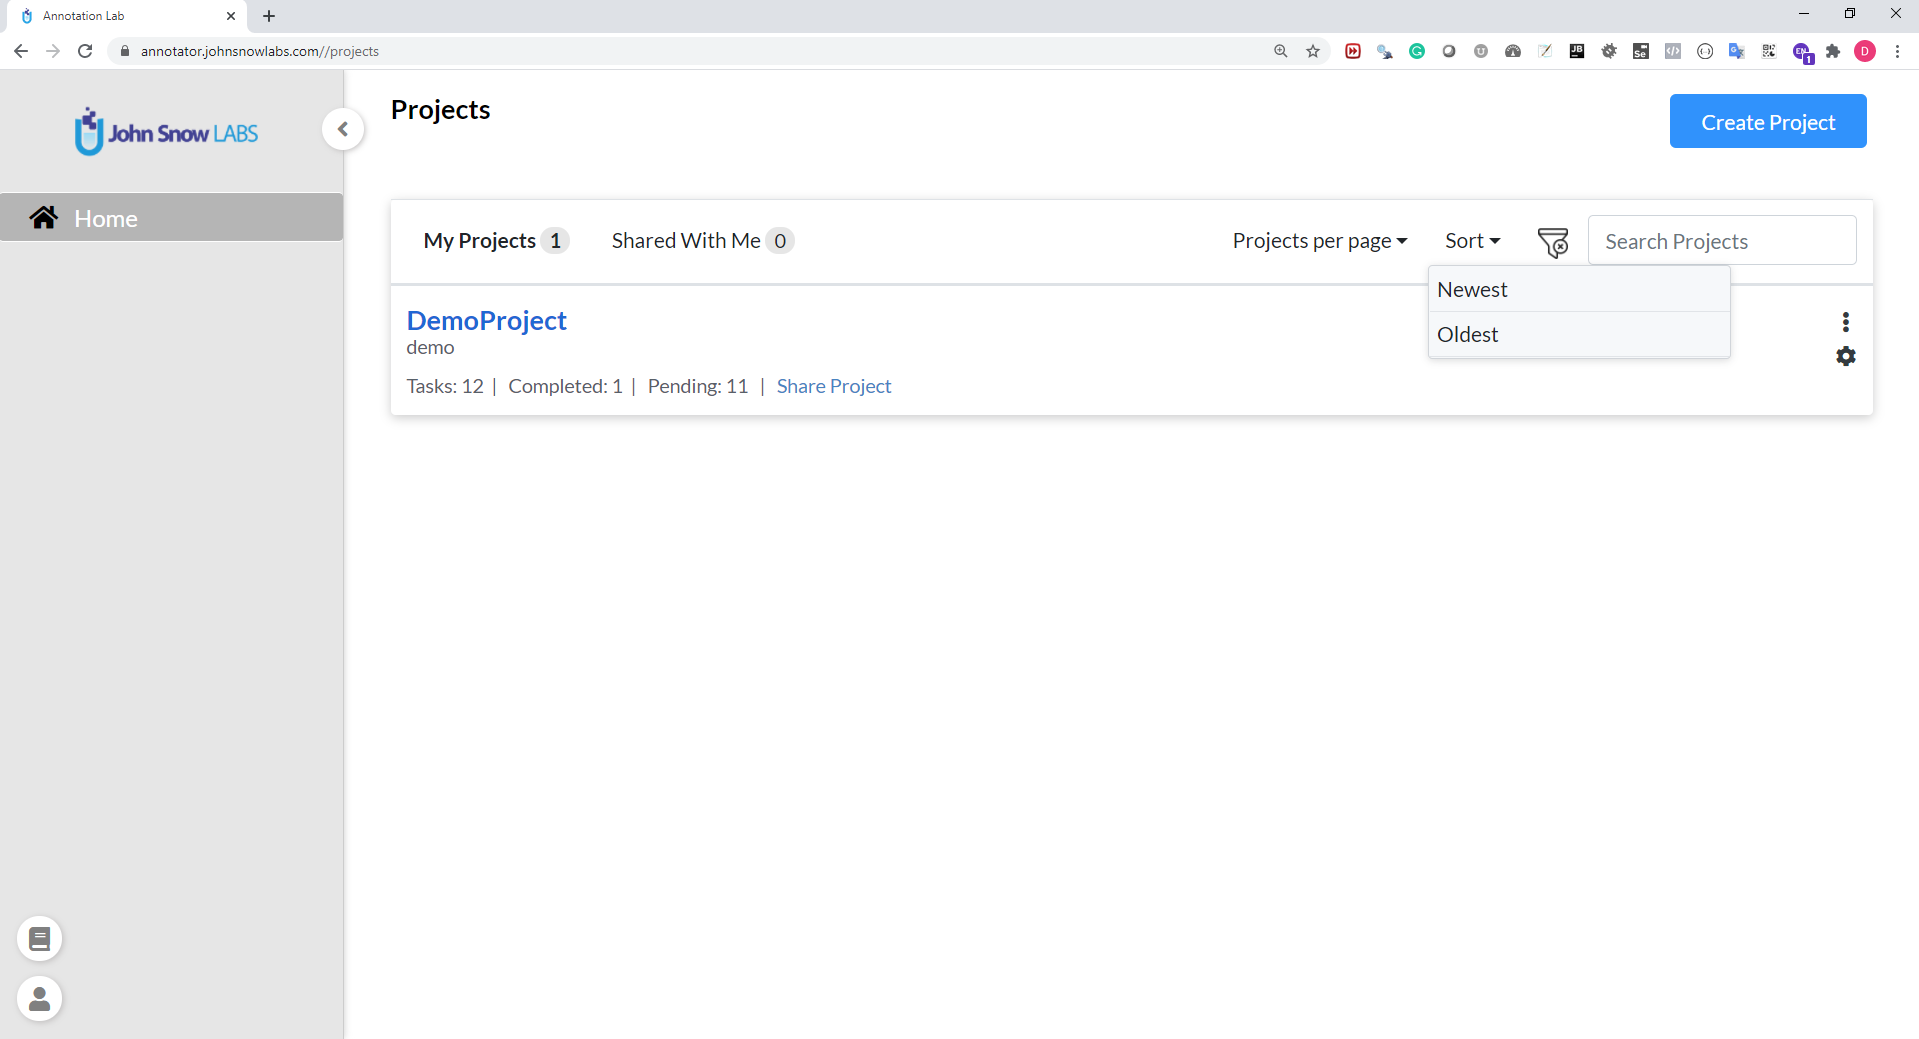Open the Projects per page dropdown
Viewport: 1919px width, 1039px height.
tap(1320, 241)
